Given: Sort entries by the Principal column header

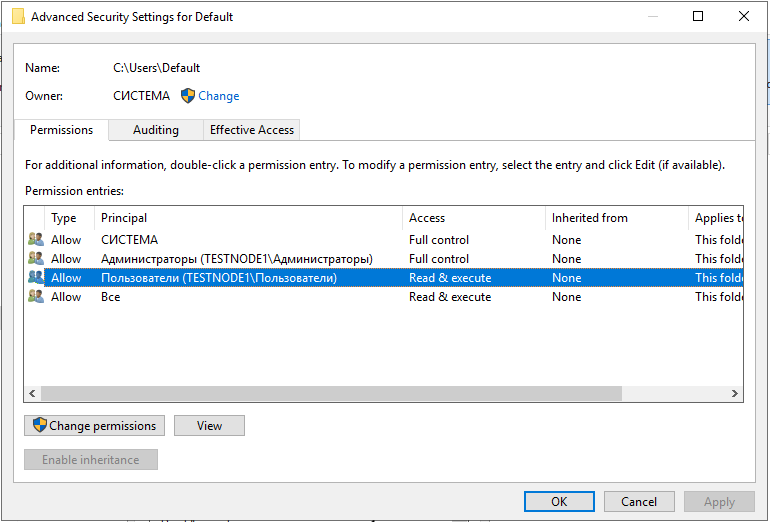Looking at the screenshot, I should coord(248,218).
